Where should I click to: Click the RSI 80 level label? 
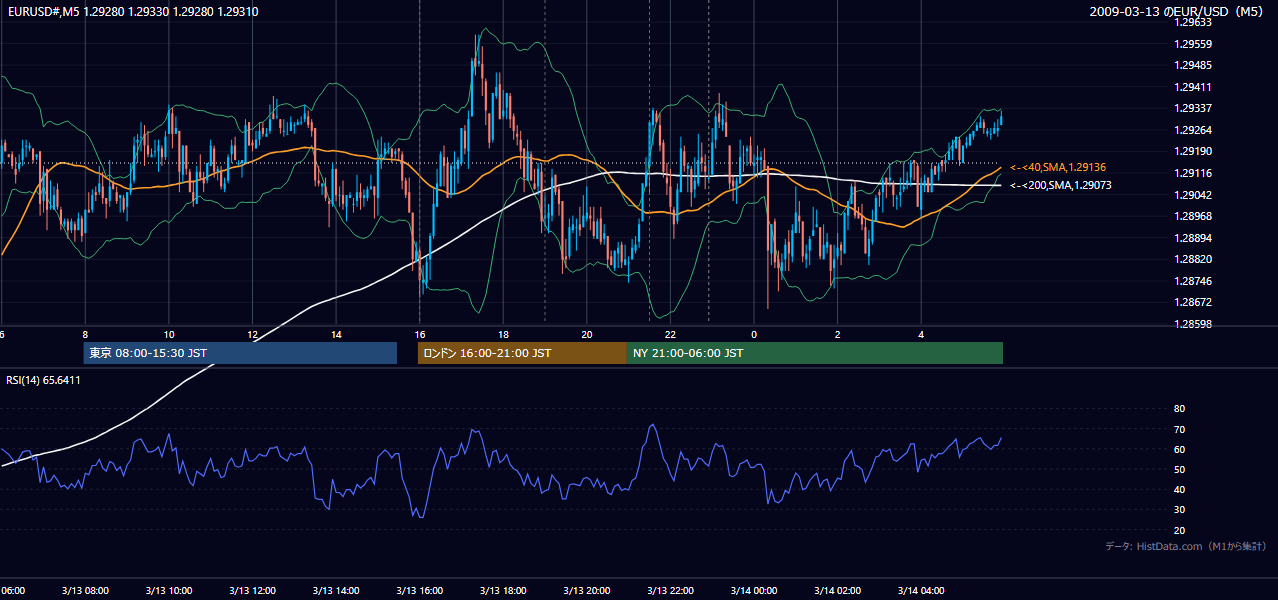click(1179, 409)
